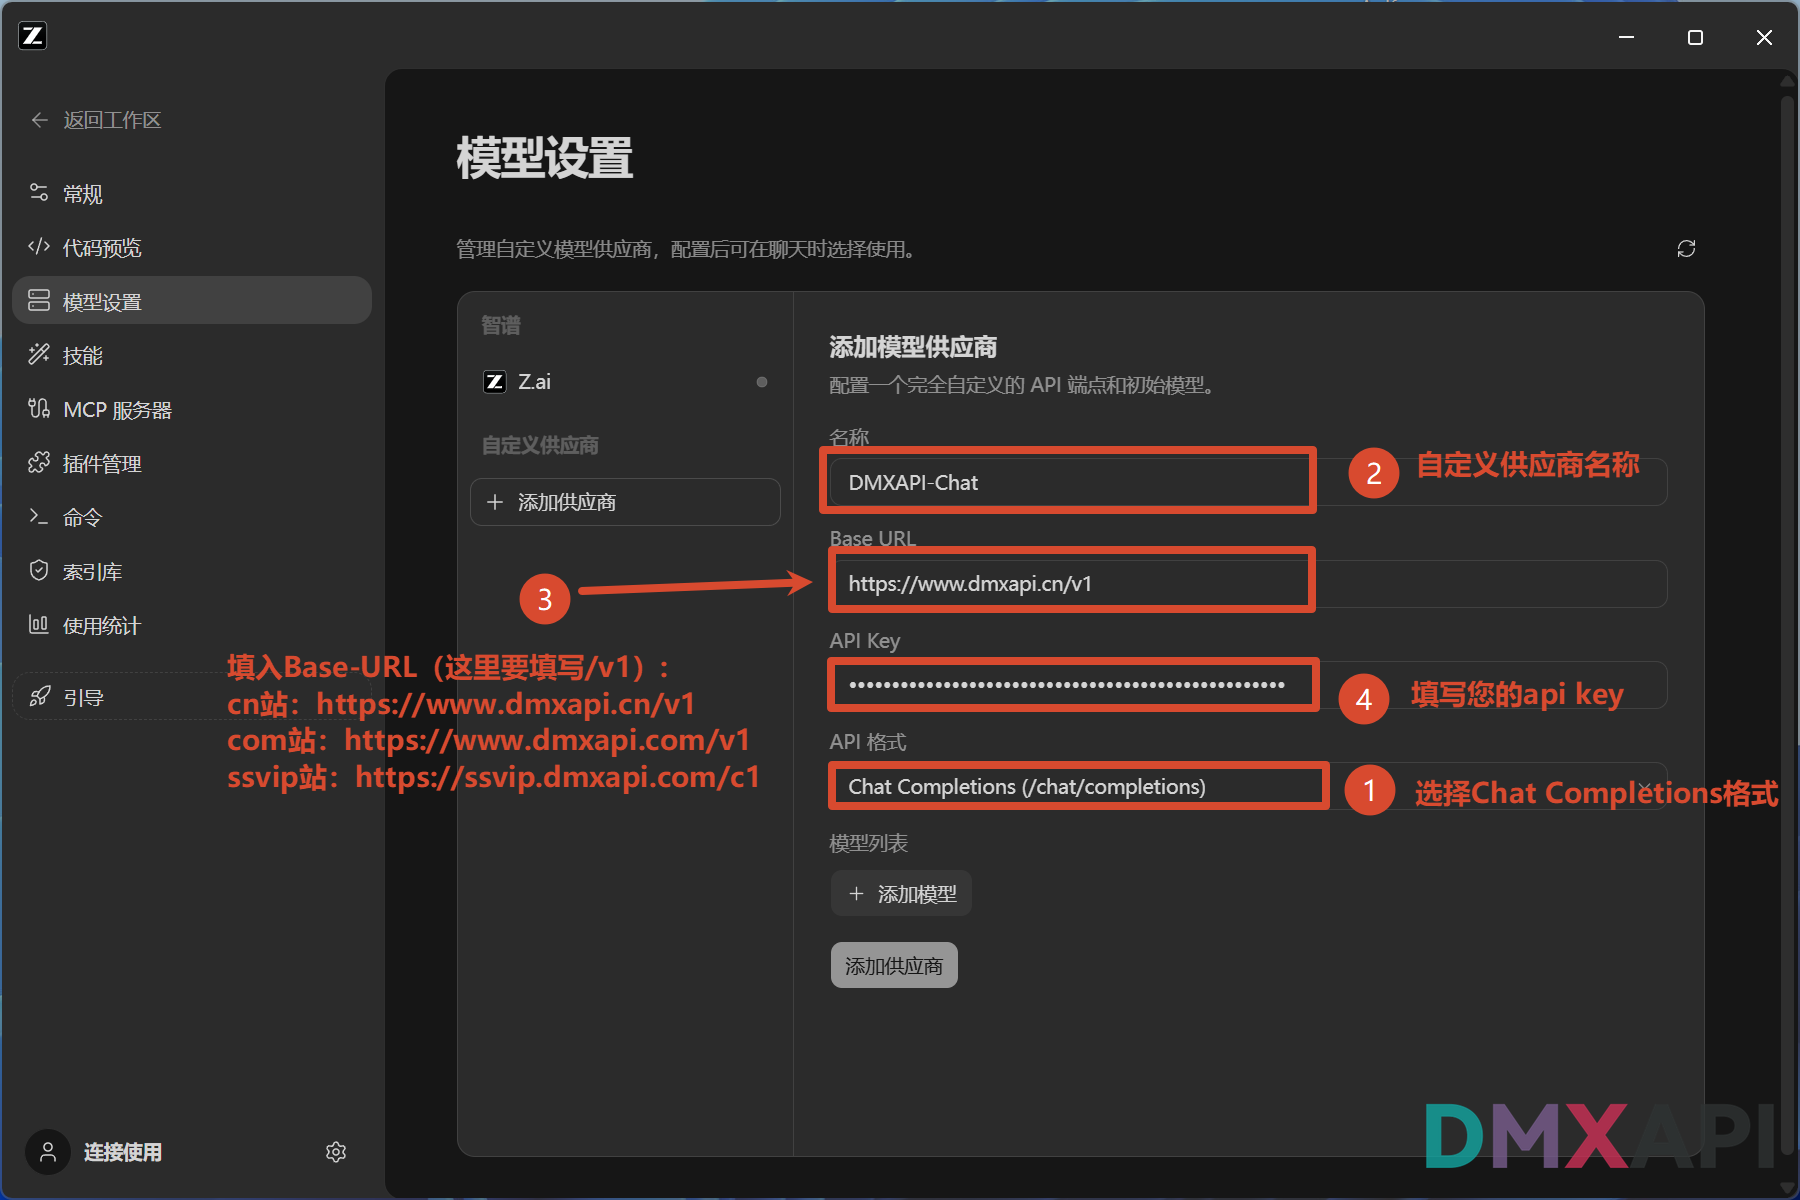The image size is (1800, 1200).
Task: Click the refresh icon at top right
Action: click(1686, 248)
